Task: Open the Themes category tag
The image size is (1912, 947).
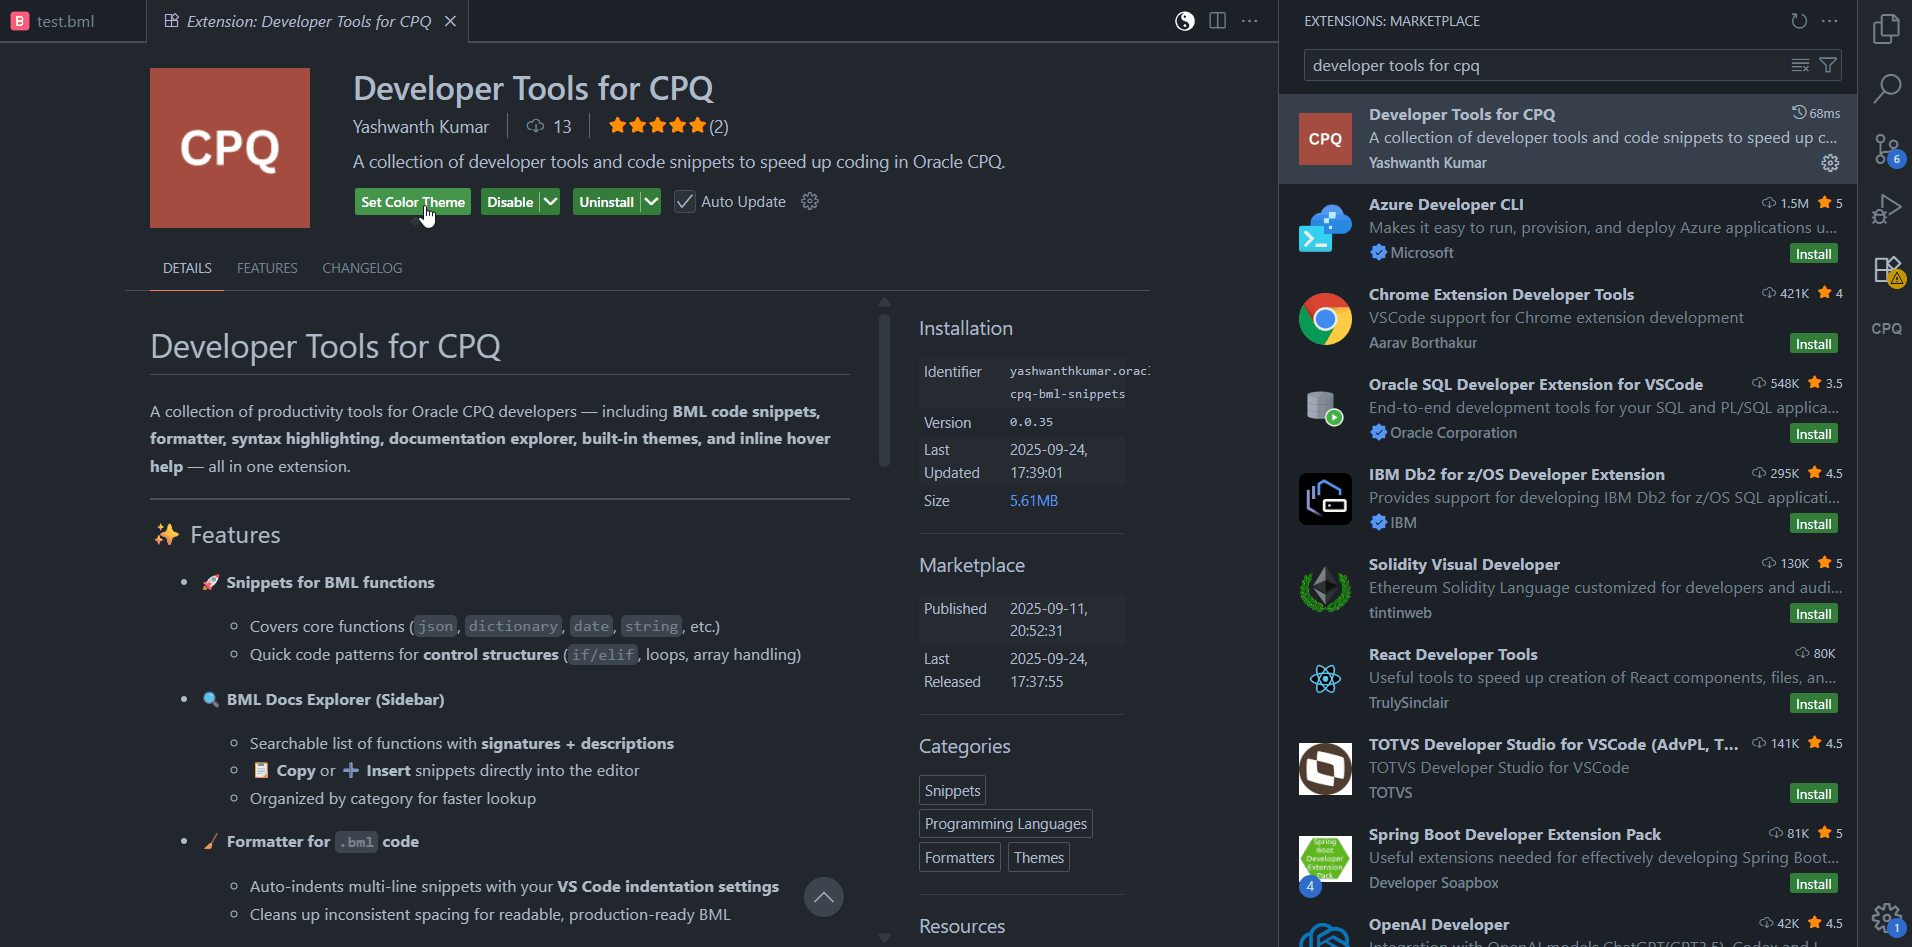Action: point(1038,858)
